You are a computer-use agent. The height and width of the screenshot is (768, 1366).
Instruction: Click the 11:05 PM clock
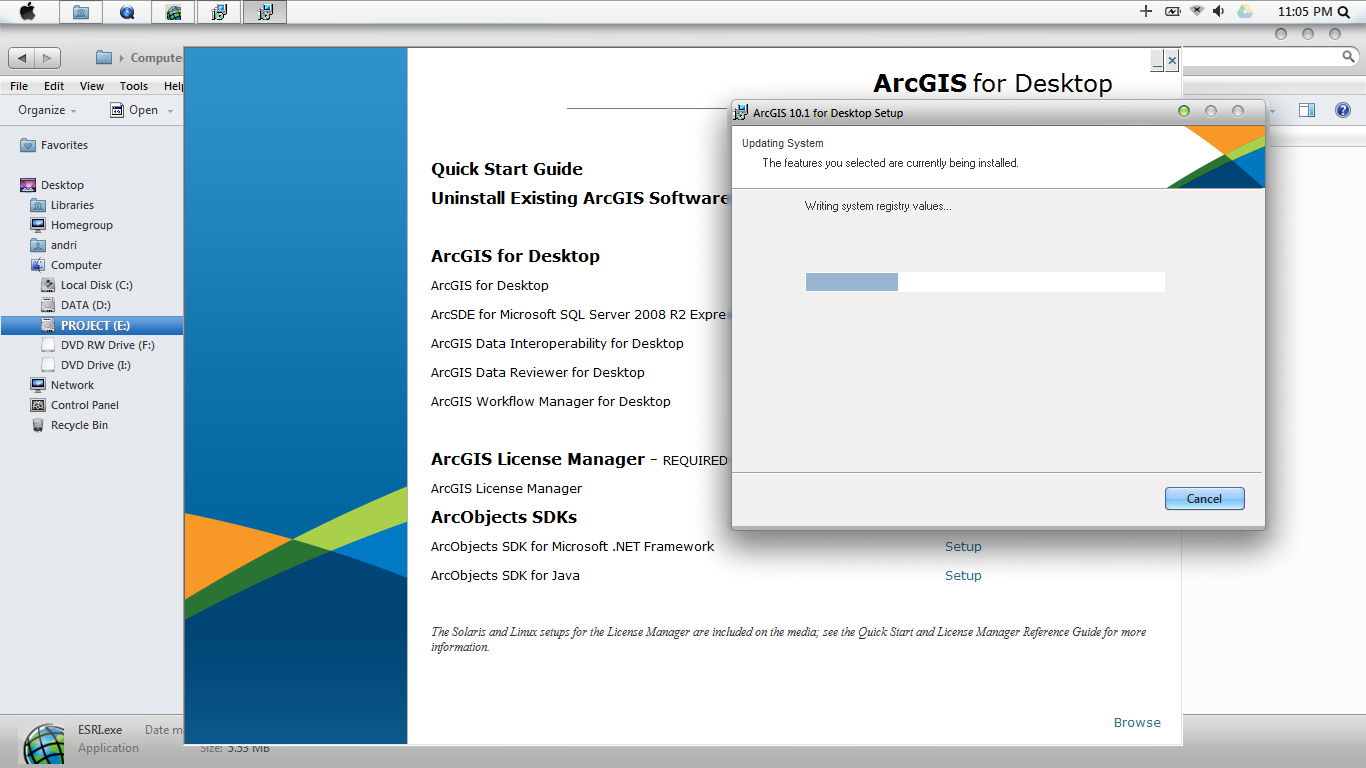click(1304, 11)
